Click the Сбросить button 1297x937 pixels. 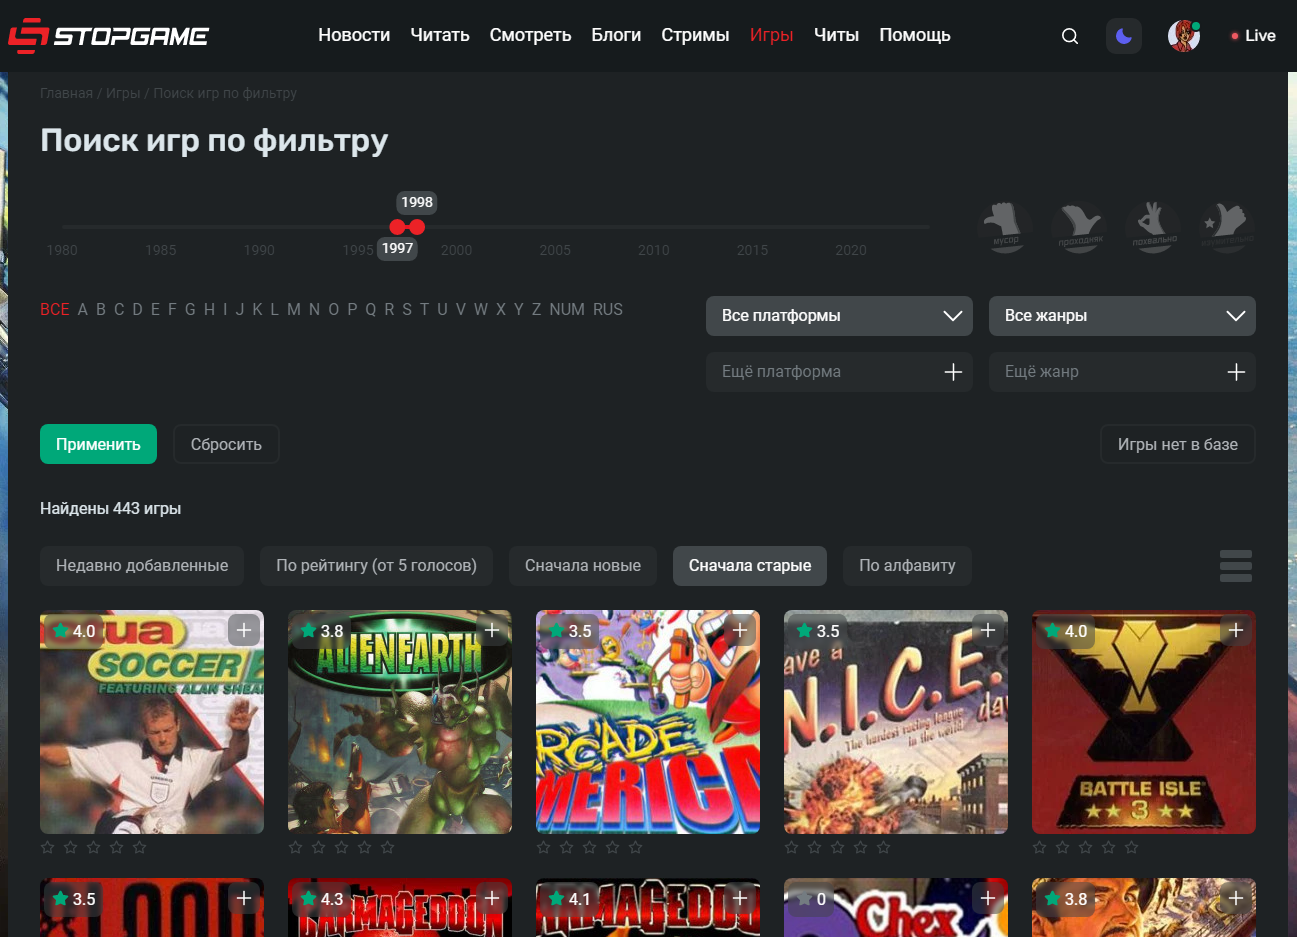(226, 444)
